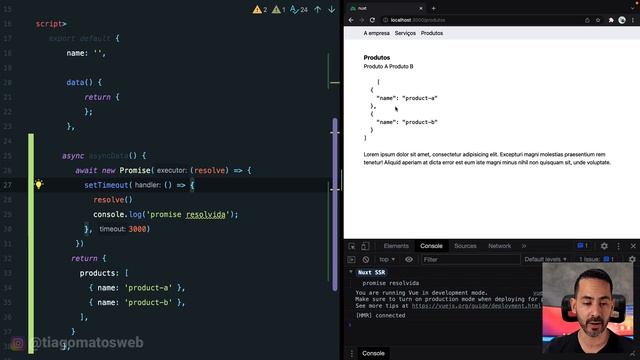Open the vuejs.org deployment guide link
Image resolution: width=640 pixels, height=360 pixels.
point(476,306)
